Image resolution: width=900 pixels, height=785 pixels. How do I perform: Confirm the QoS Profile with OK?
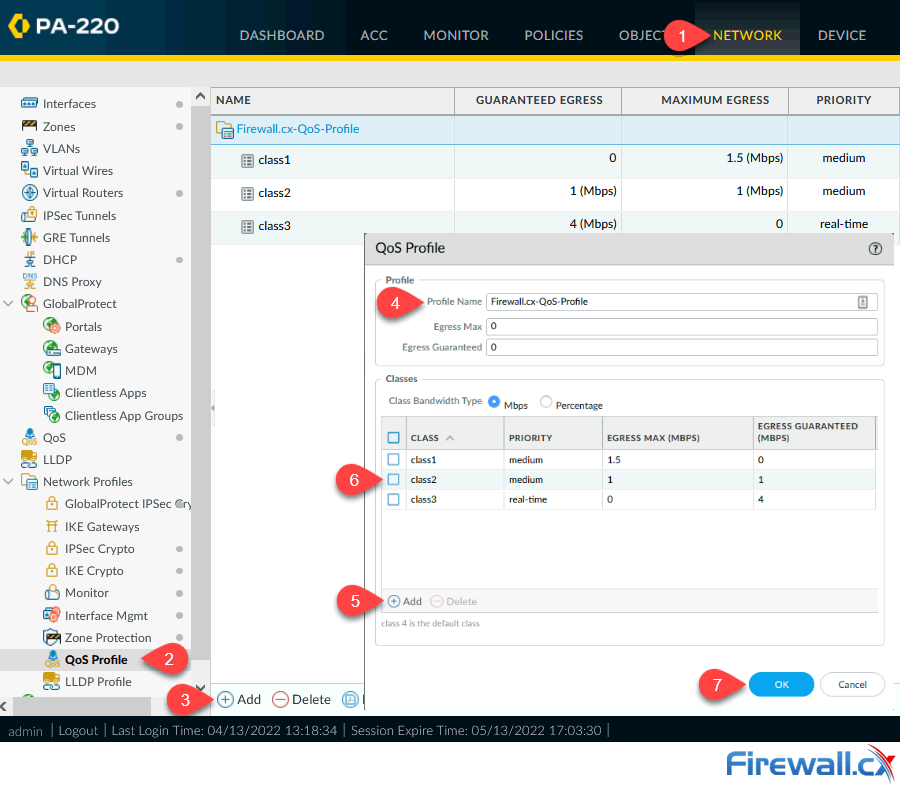tap(781, 684)
